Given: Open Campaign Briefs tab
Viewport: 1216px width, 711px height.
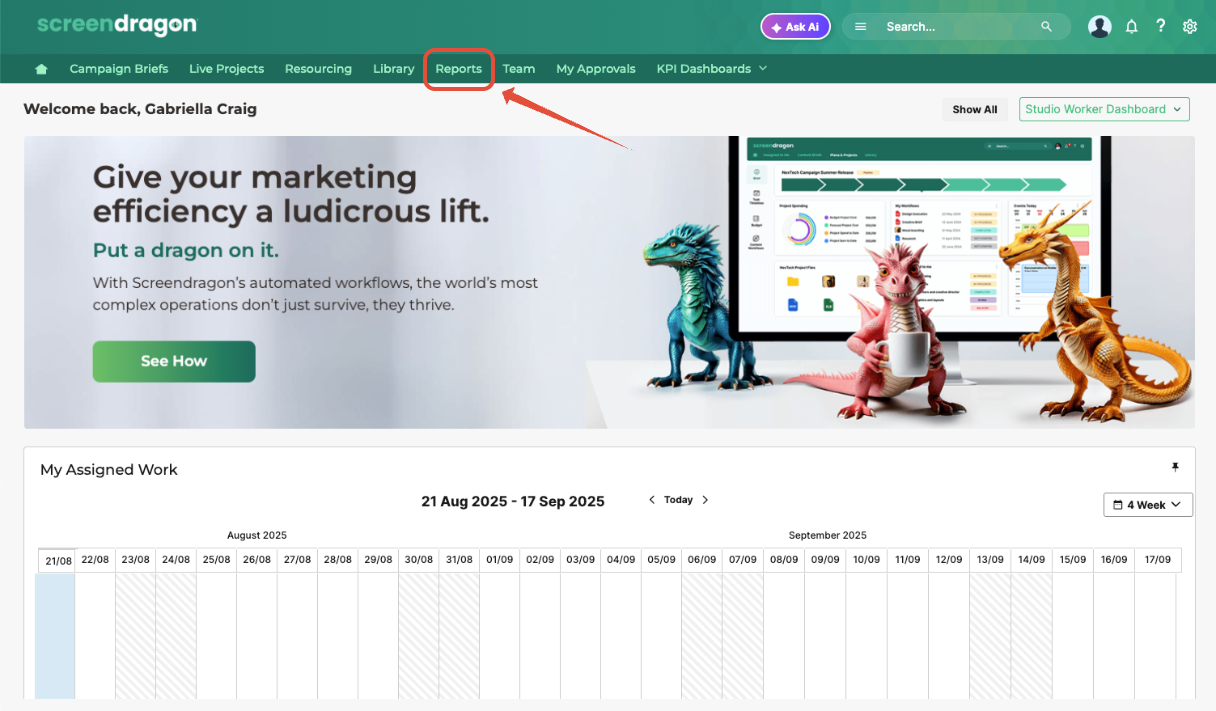Looking at the screenshot, I should [119, 69].
